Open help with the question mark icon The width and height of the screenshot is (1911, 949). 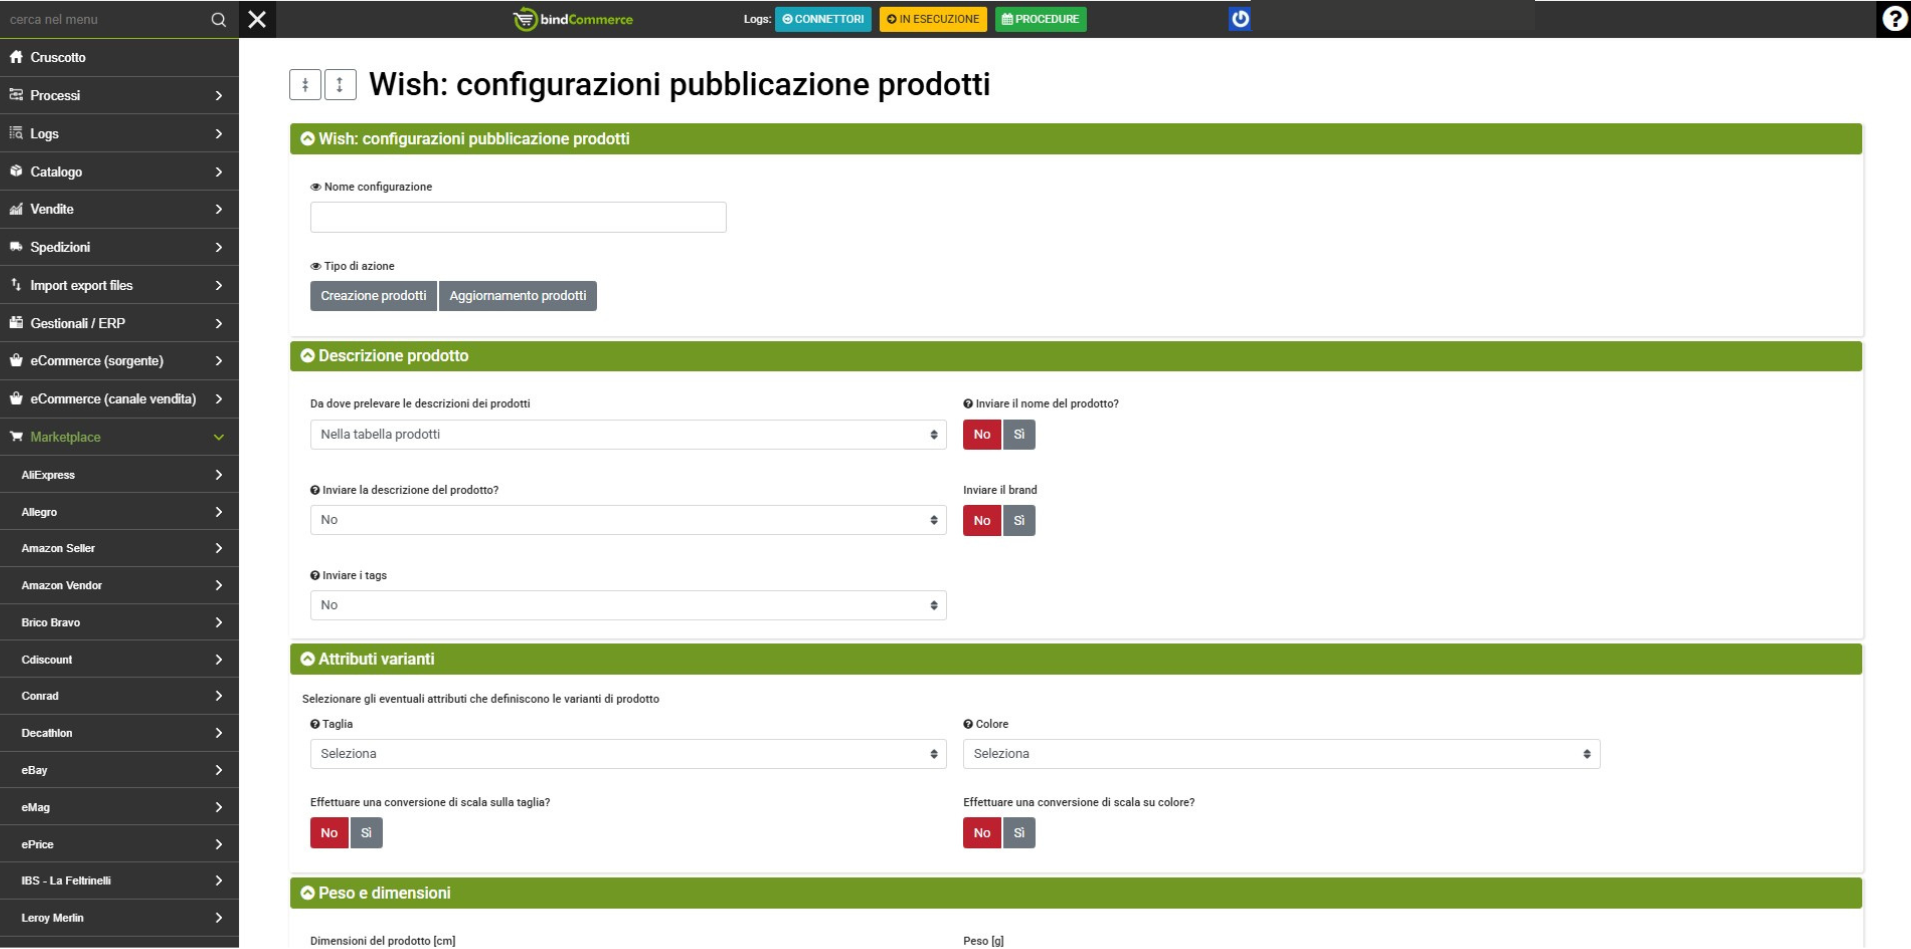coord(1893,19)
